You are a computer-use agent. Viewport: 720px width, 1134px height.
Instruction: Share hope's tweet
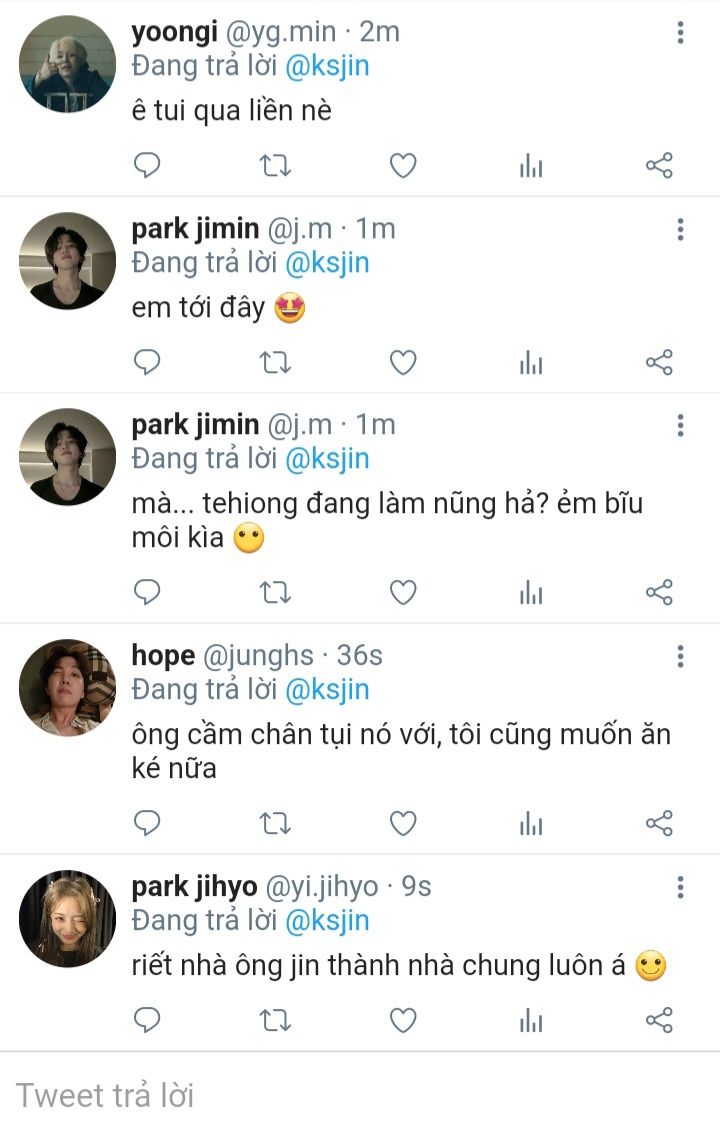click(x=659, y=823)
